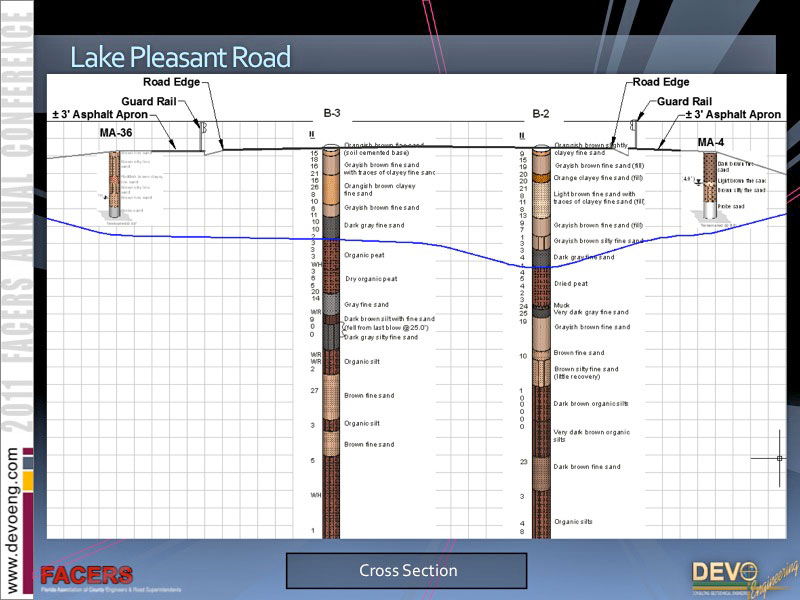Select the B-3 boring label
This screenshot has width=800, height=600.
click(x=331, y=115)
